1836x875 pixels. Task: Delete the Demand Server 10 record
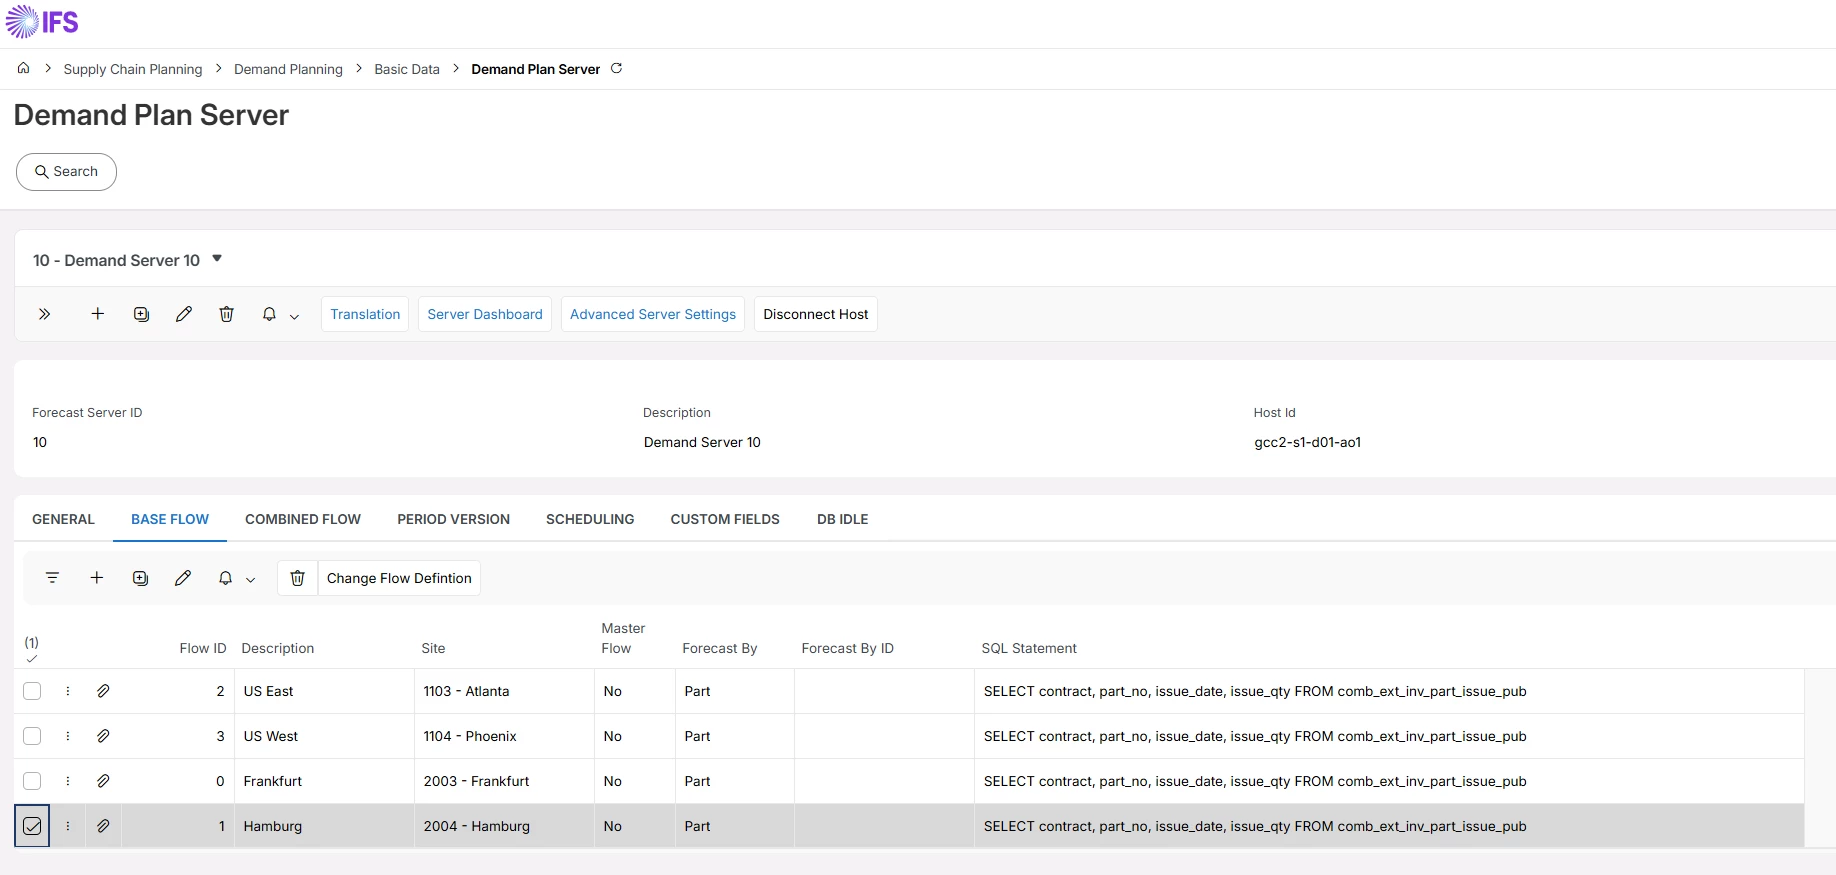pyautogui.click(x=227, y=314)
